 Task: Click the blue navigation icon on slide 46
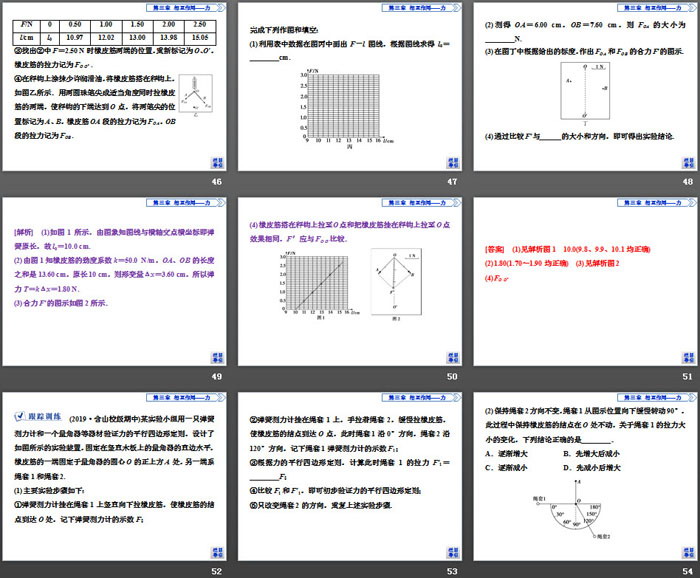coord(217,162)
